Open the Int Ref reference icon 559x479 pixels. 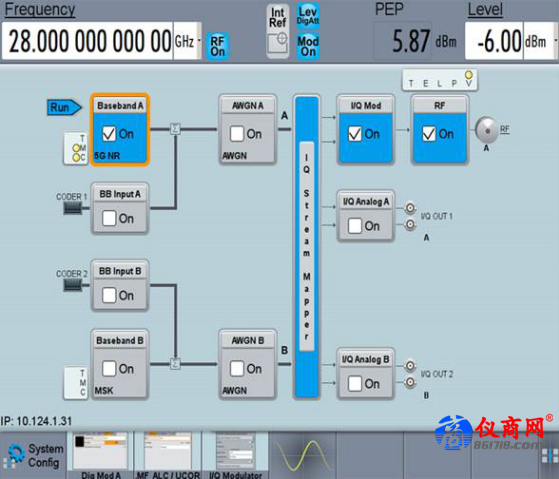(x=278, y=31)
